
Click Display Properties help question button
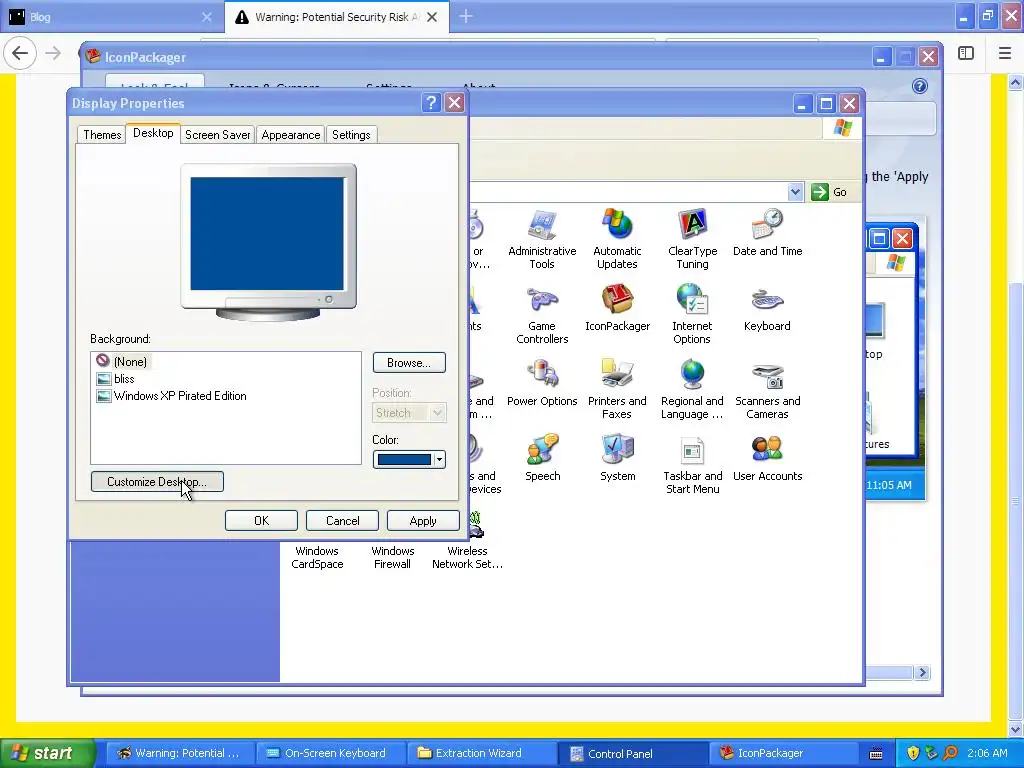[431, 103]
